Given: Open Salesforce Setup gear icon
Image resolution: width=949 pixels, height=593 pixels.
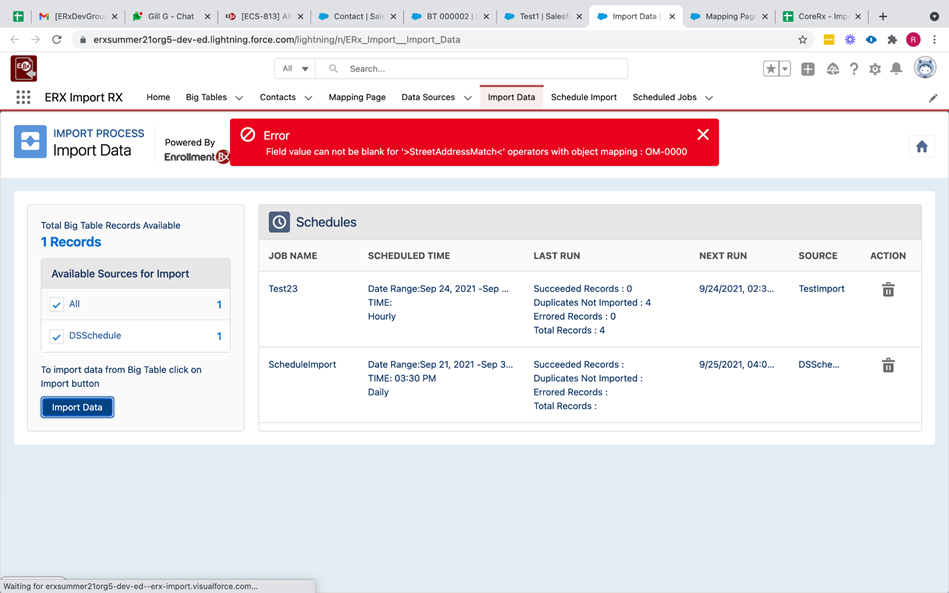Looking at the screenshot, I should (875, 69).
